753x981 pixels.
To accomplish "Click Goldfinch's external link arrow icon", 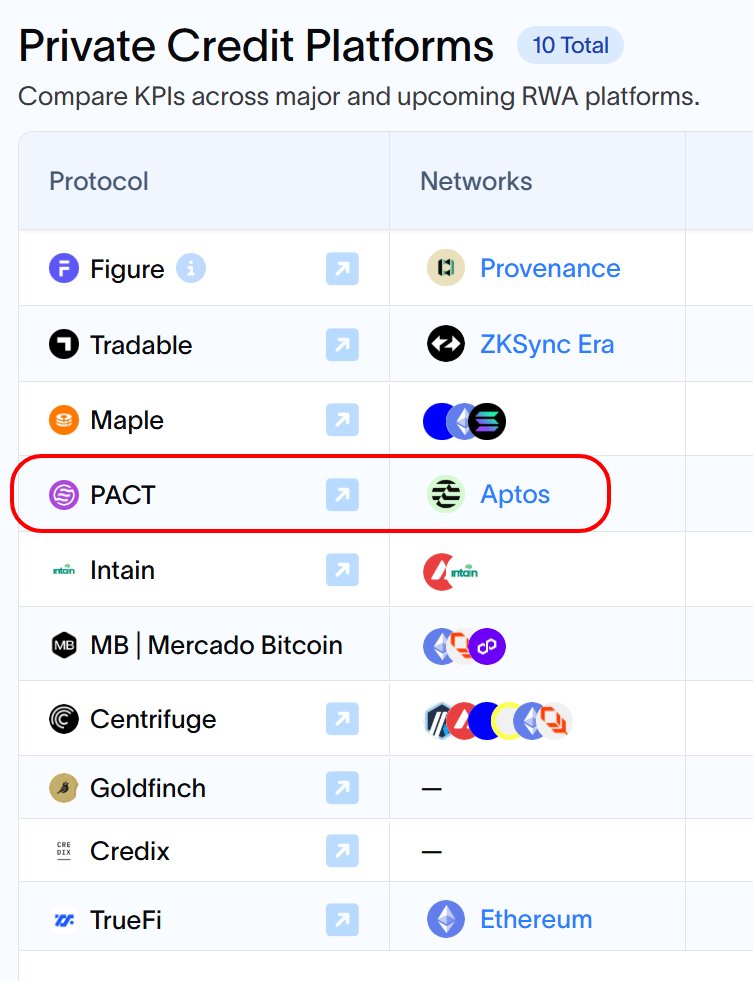I will click(342, 788).
